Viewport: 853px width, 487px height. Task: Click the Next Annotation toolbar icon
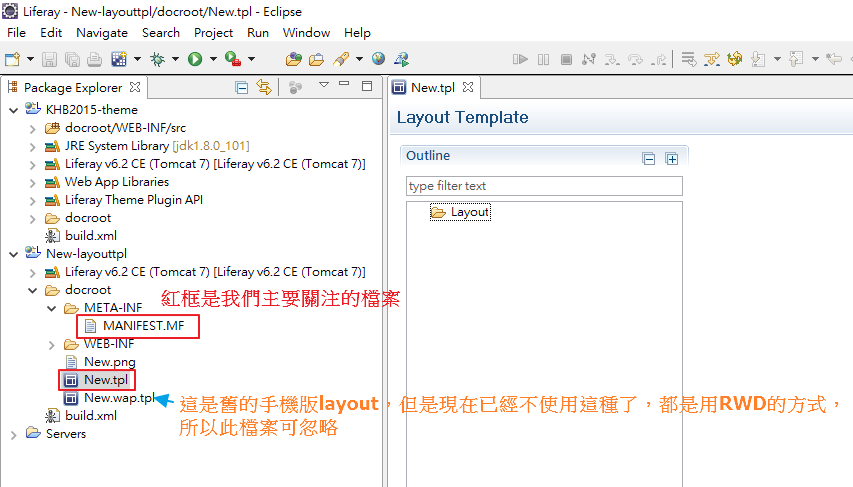pyautogui.click(x=758, y=59)
